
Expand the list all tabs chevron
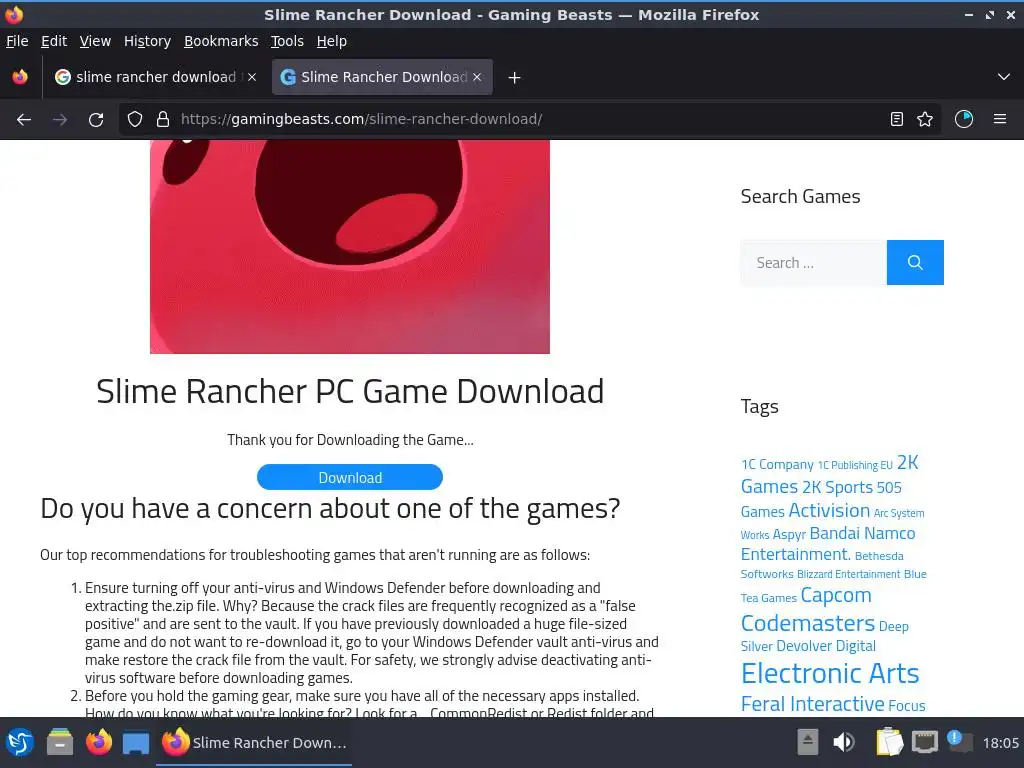tap(1004, 77)
